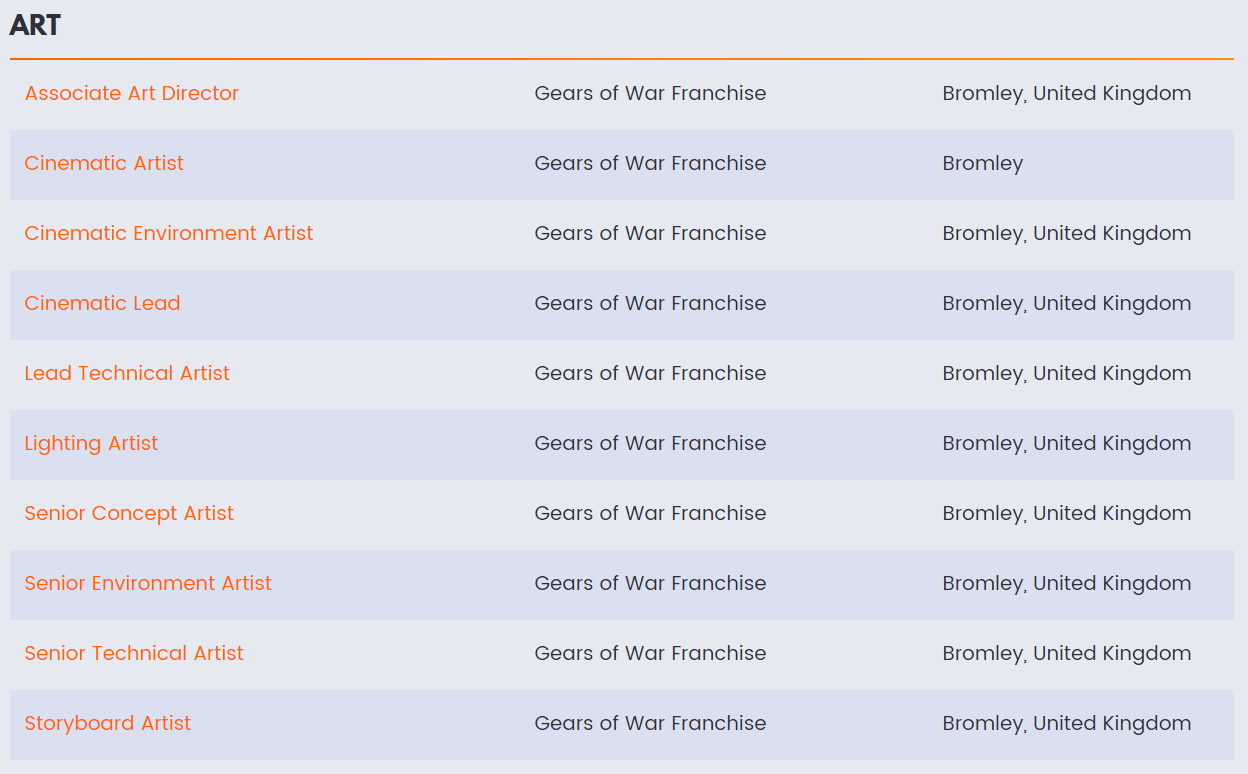Click the lone Bromley location text

[x=983, y=163]
